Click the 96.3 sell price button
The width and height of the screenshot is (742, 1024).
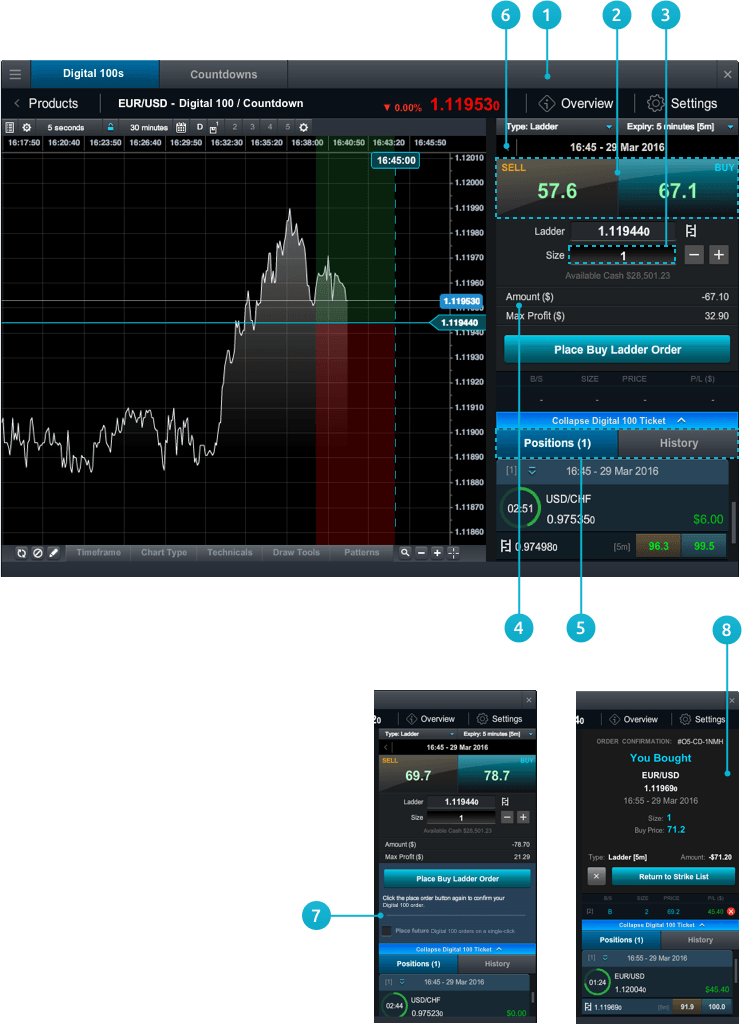(658, 546)
